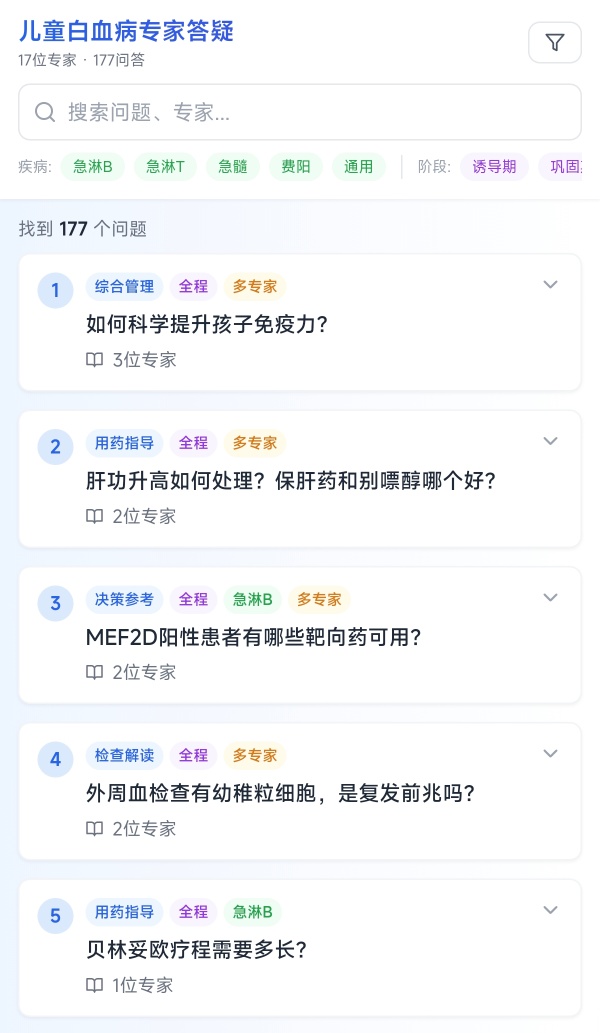Open question 外周血检查有幼稚粒细胞，是复发前兆吗？
600x1033 pixels.
tap(280, 793)
